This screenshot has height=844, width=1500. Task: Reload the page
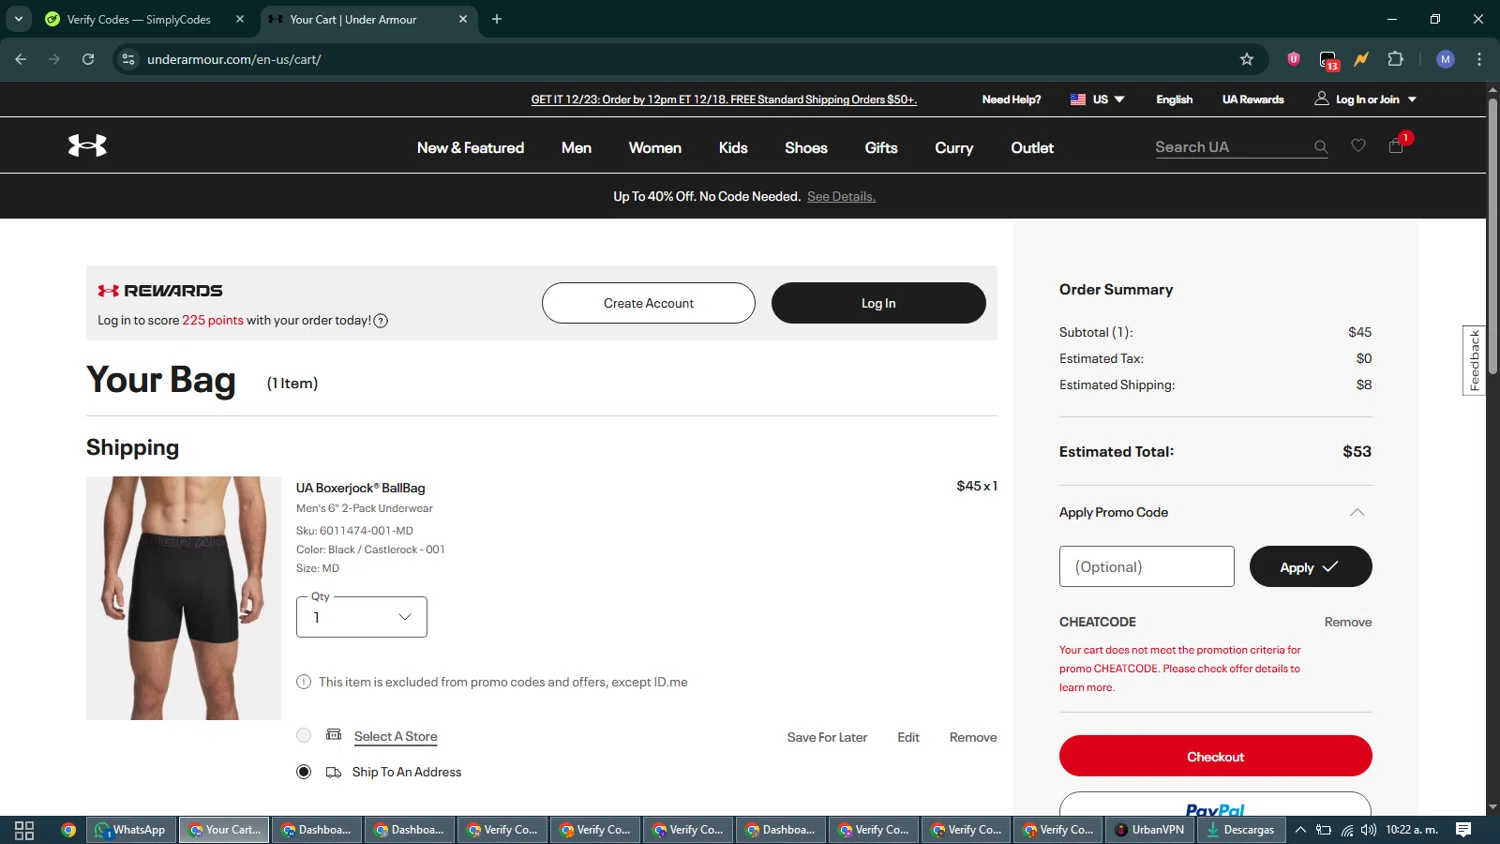(x=88, y=59)
